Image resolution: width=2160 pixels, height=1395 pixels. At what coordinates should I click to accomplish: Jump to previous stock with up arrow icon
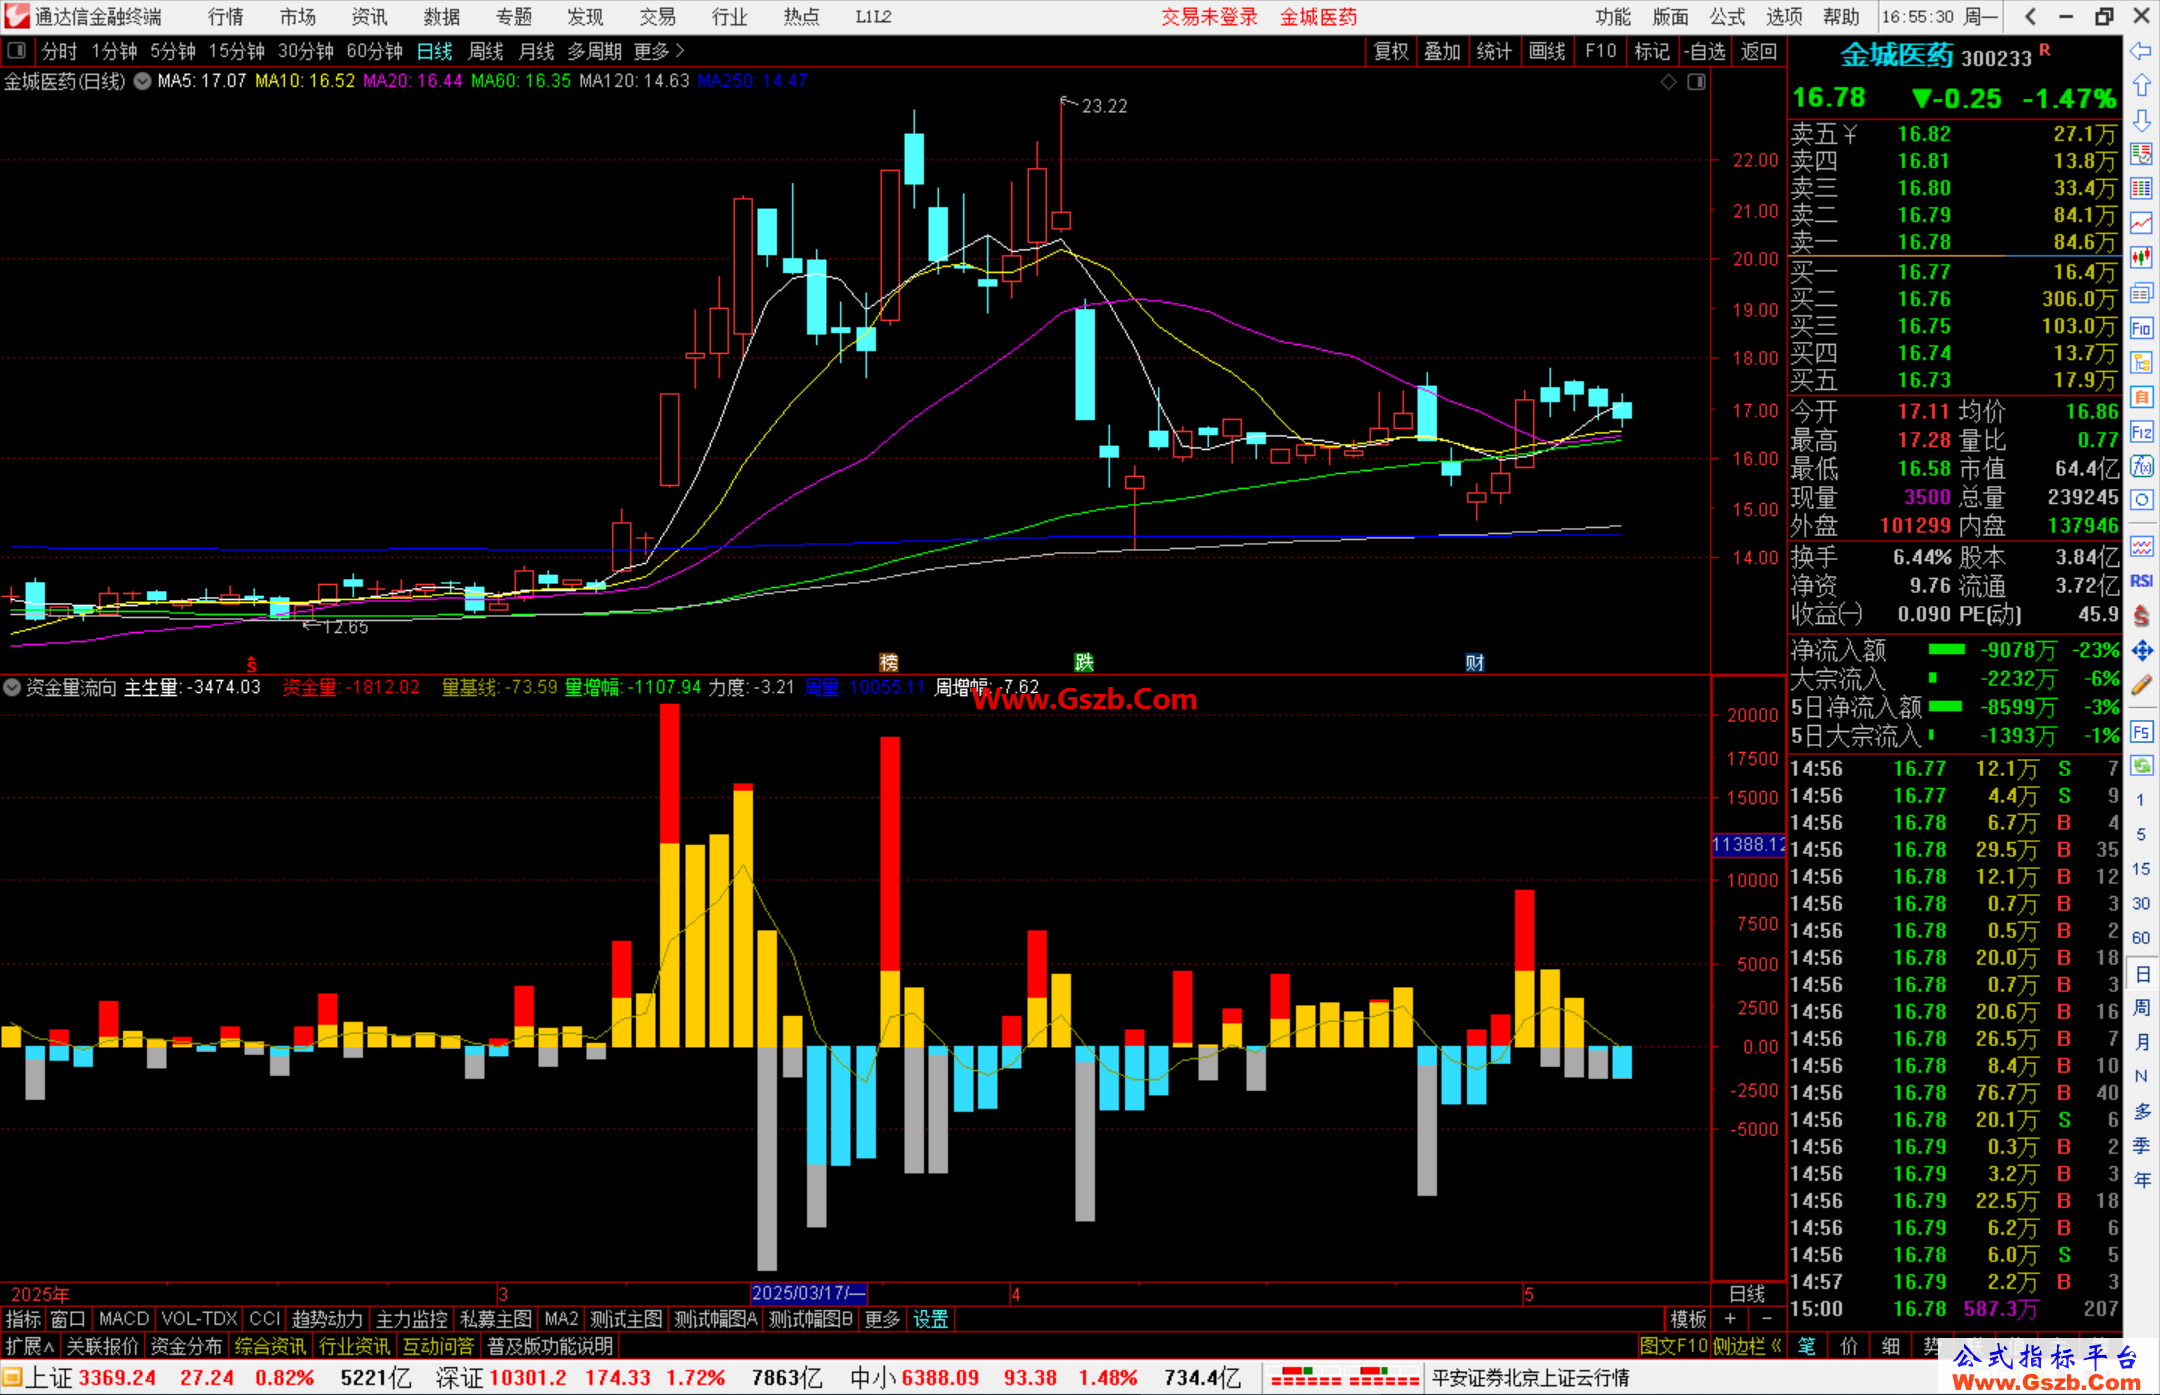coord(2141,86)
